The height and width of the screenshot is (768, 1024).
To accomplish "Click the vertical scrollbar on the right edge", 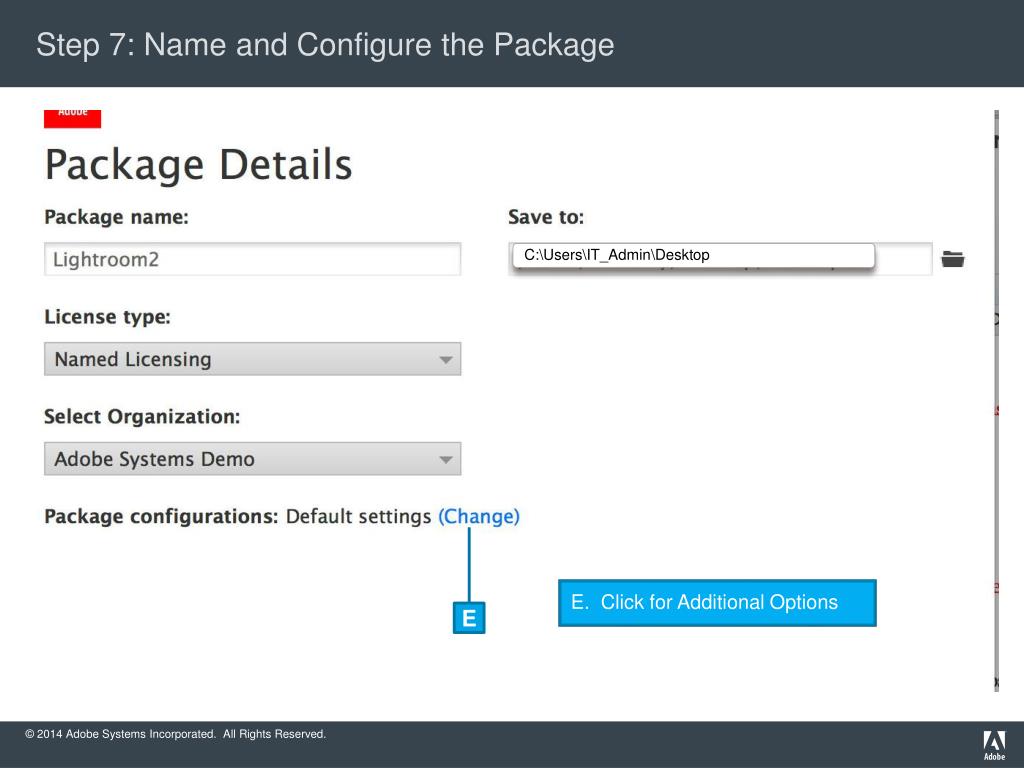I will coord(996,400).
